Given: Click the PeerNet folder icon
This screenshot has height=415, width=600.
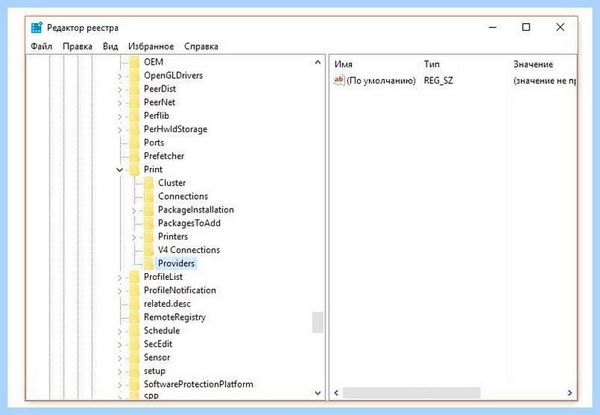Looking at the screenshot, I should (134, 102).
